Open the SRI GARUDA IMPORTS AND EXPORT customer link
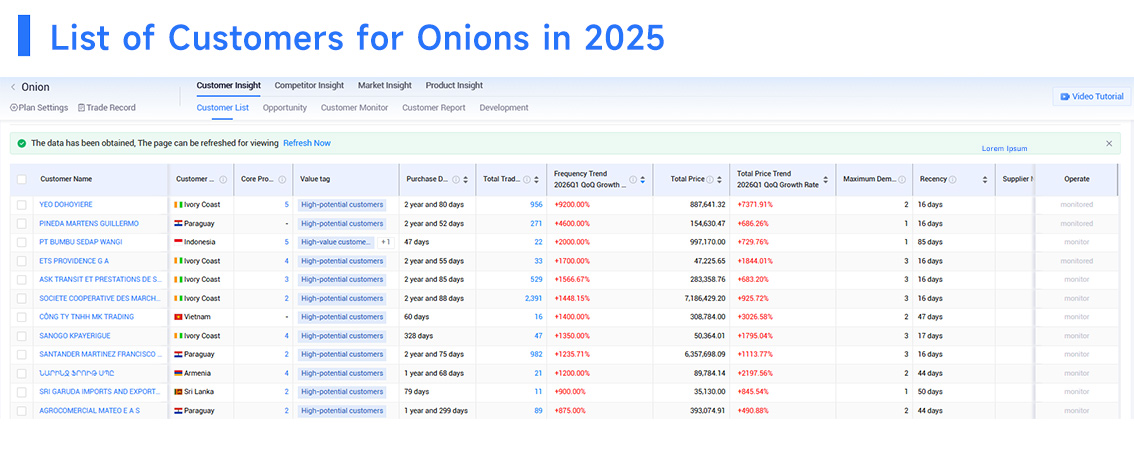This screenshot has height=449, width=1134. point(100,392)
